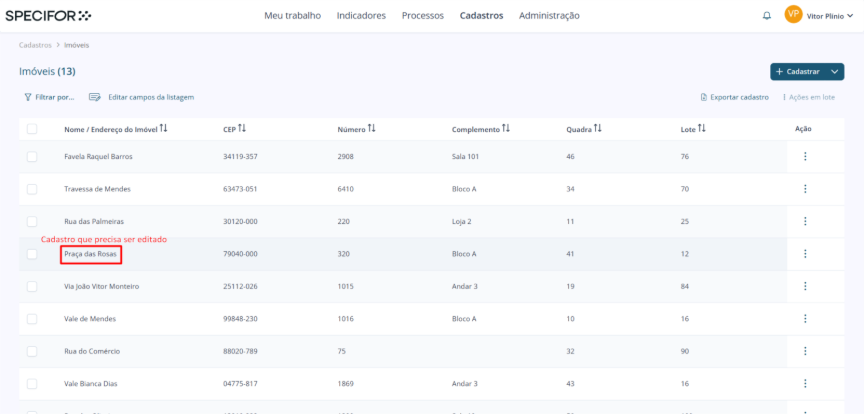The height and width of the screenshot is (414, 864).
Task: Click Complemento Loja 2 cell
Action: click(462, 222)
